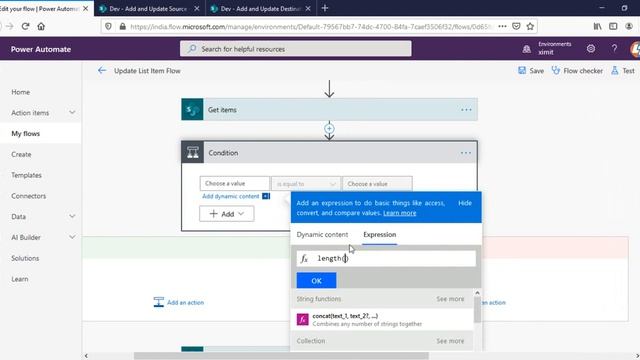Go back with the arrow beside flow name
640x360 pixels.
click(x=102, y=71)
